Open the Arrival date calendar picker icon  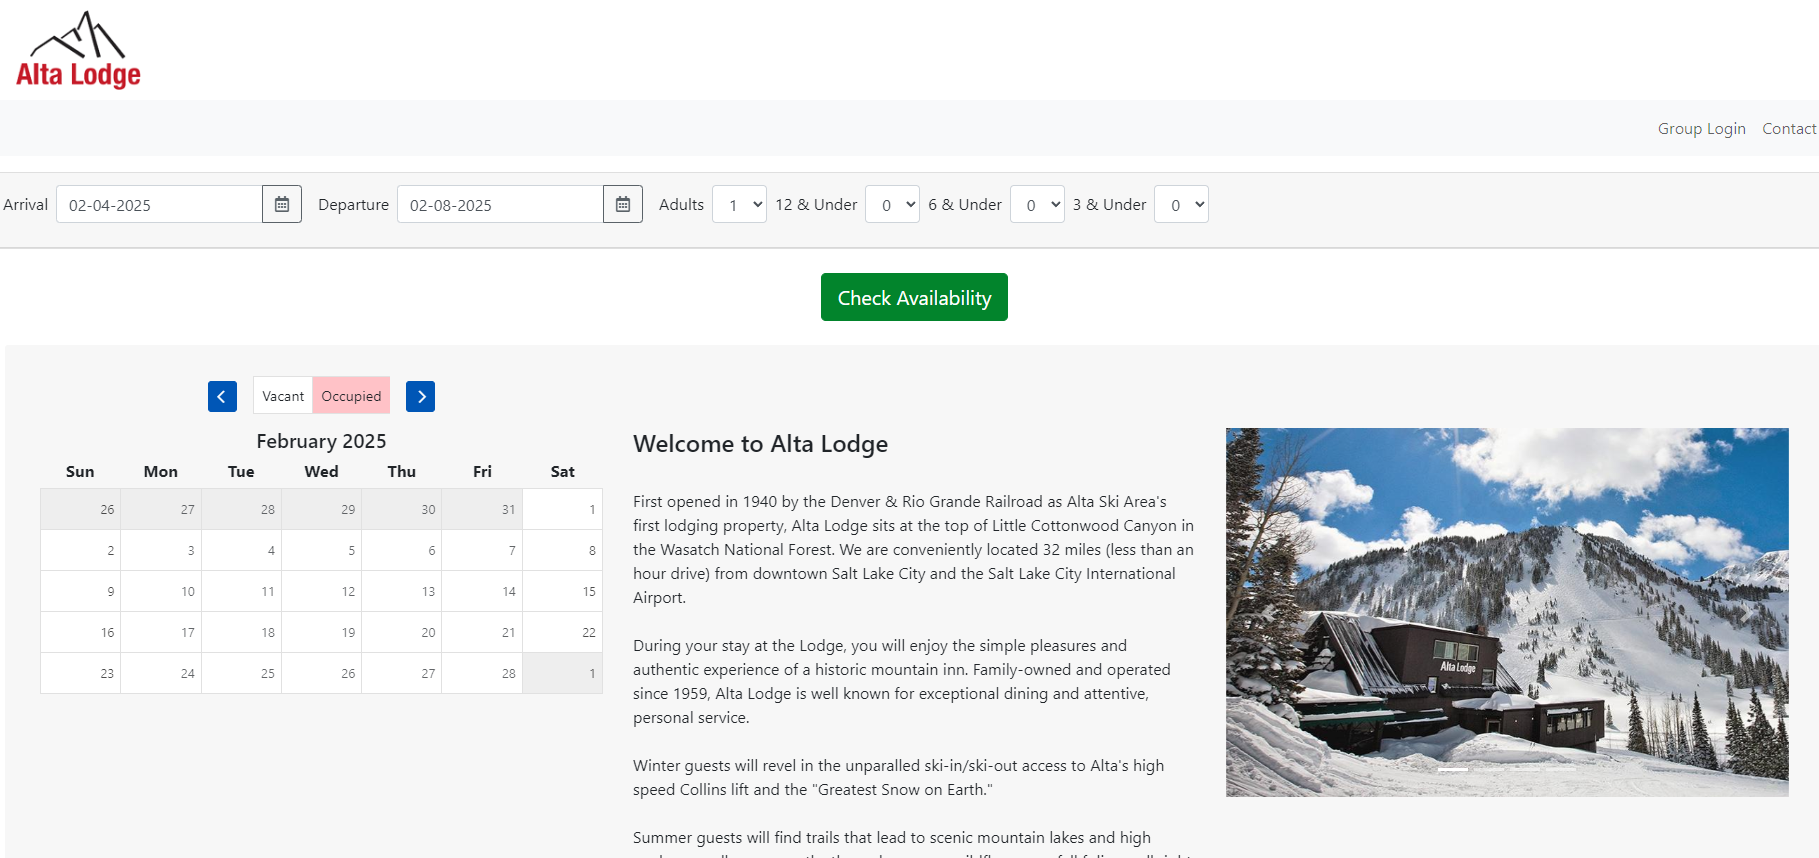coord(282,205)
